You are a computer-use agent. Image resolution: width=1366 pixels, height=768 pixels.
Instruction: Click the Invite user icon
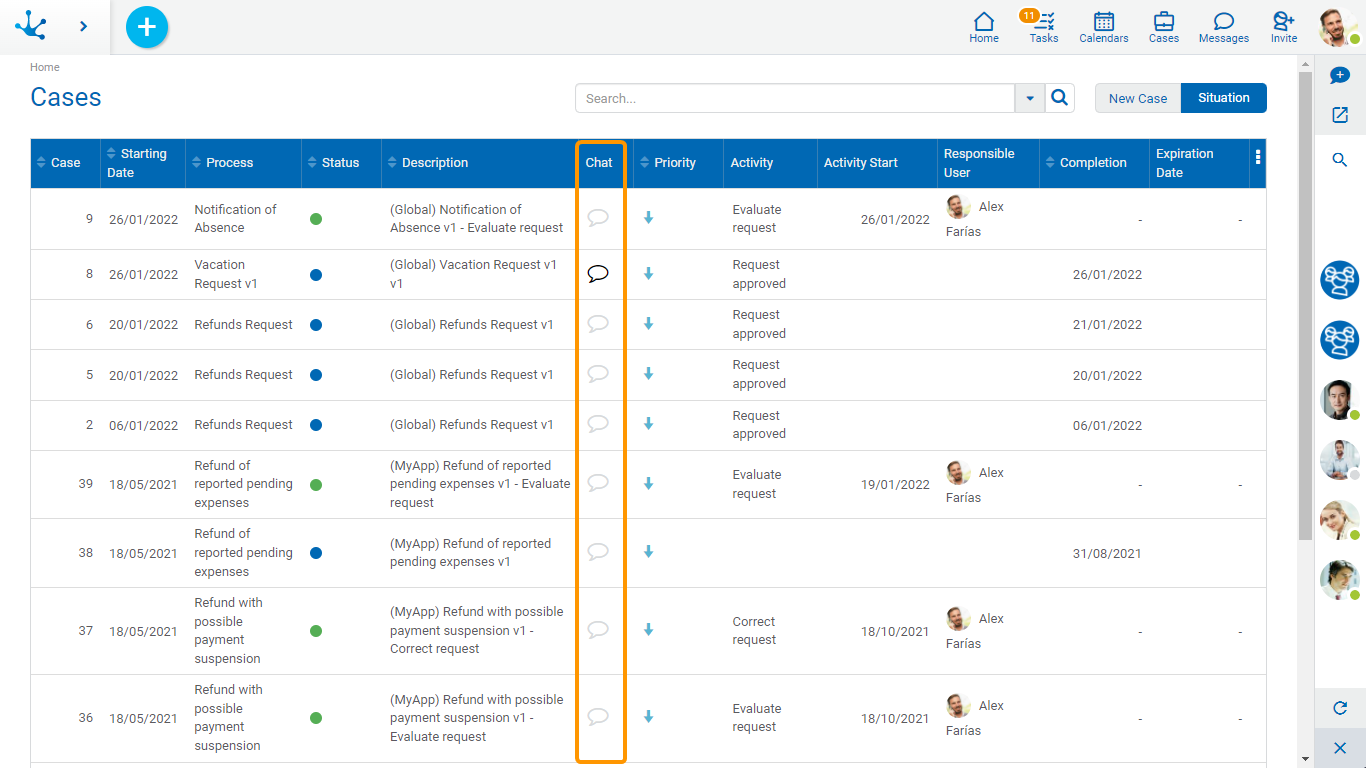[1284, 27]
